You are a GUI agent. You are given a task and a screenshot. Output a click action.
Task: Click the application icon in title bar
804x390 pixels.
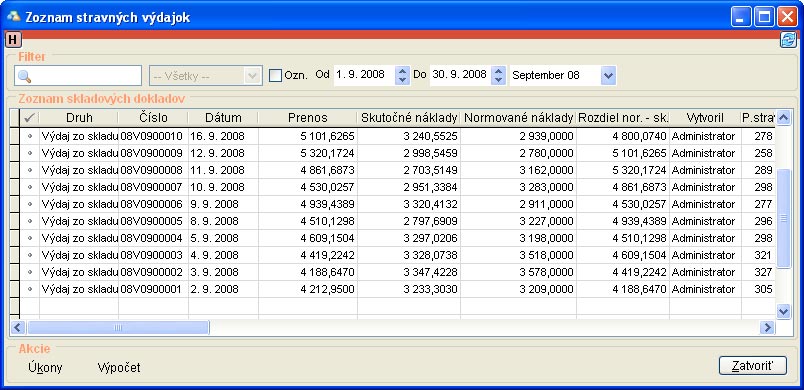[13, 16]
